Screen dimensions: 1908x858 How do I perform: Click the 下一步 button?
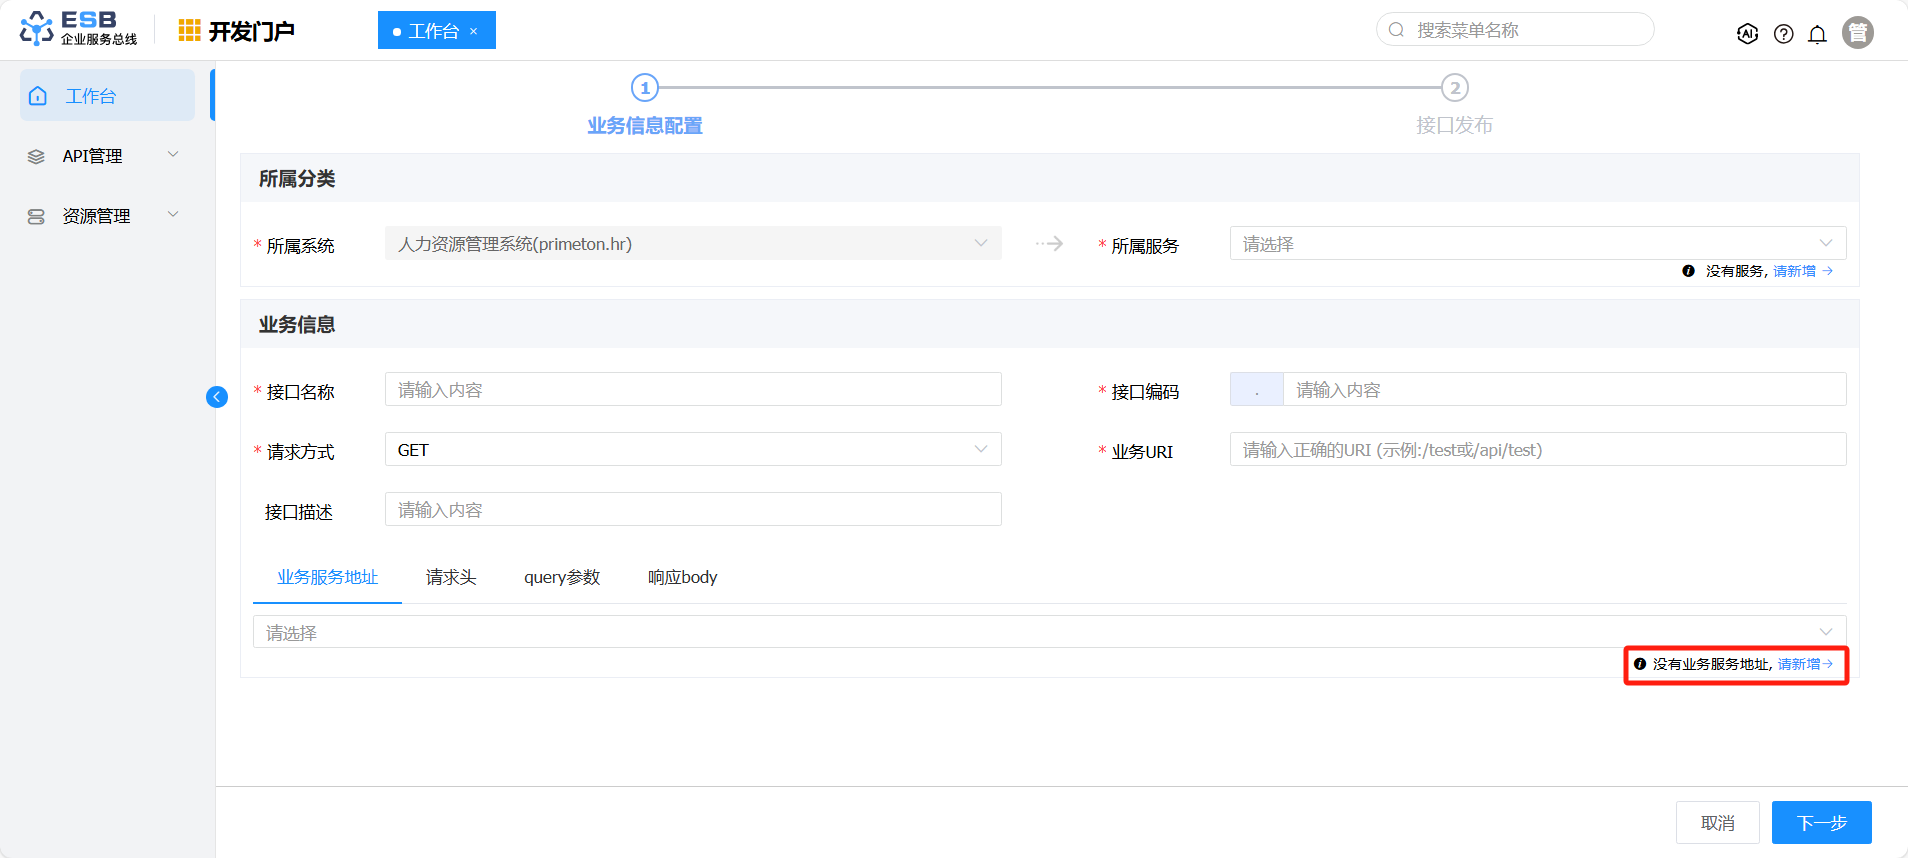pyautogui.click(x=1821, y=823)
